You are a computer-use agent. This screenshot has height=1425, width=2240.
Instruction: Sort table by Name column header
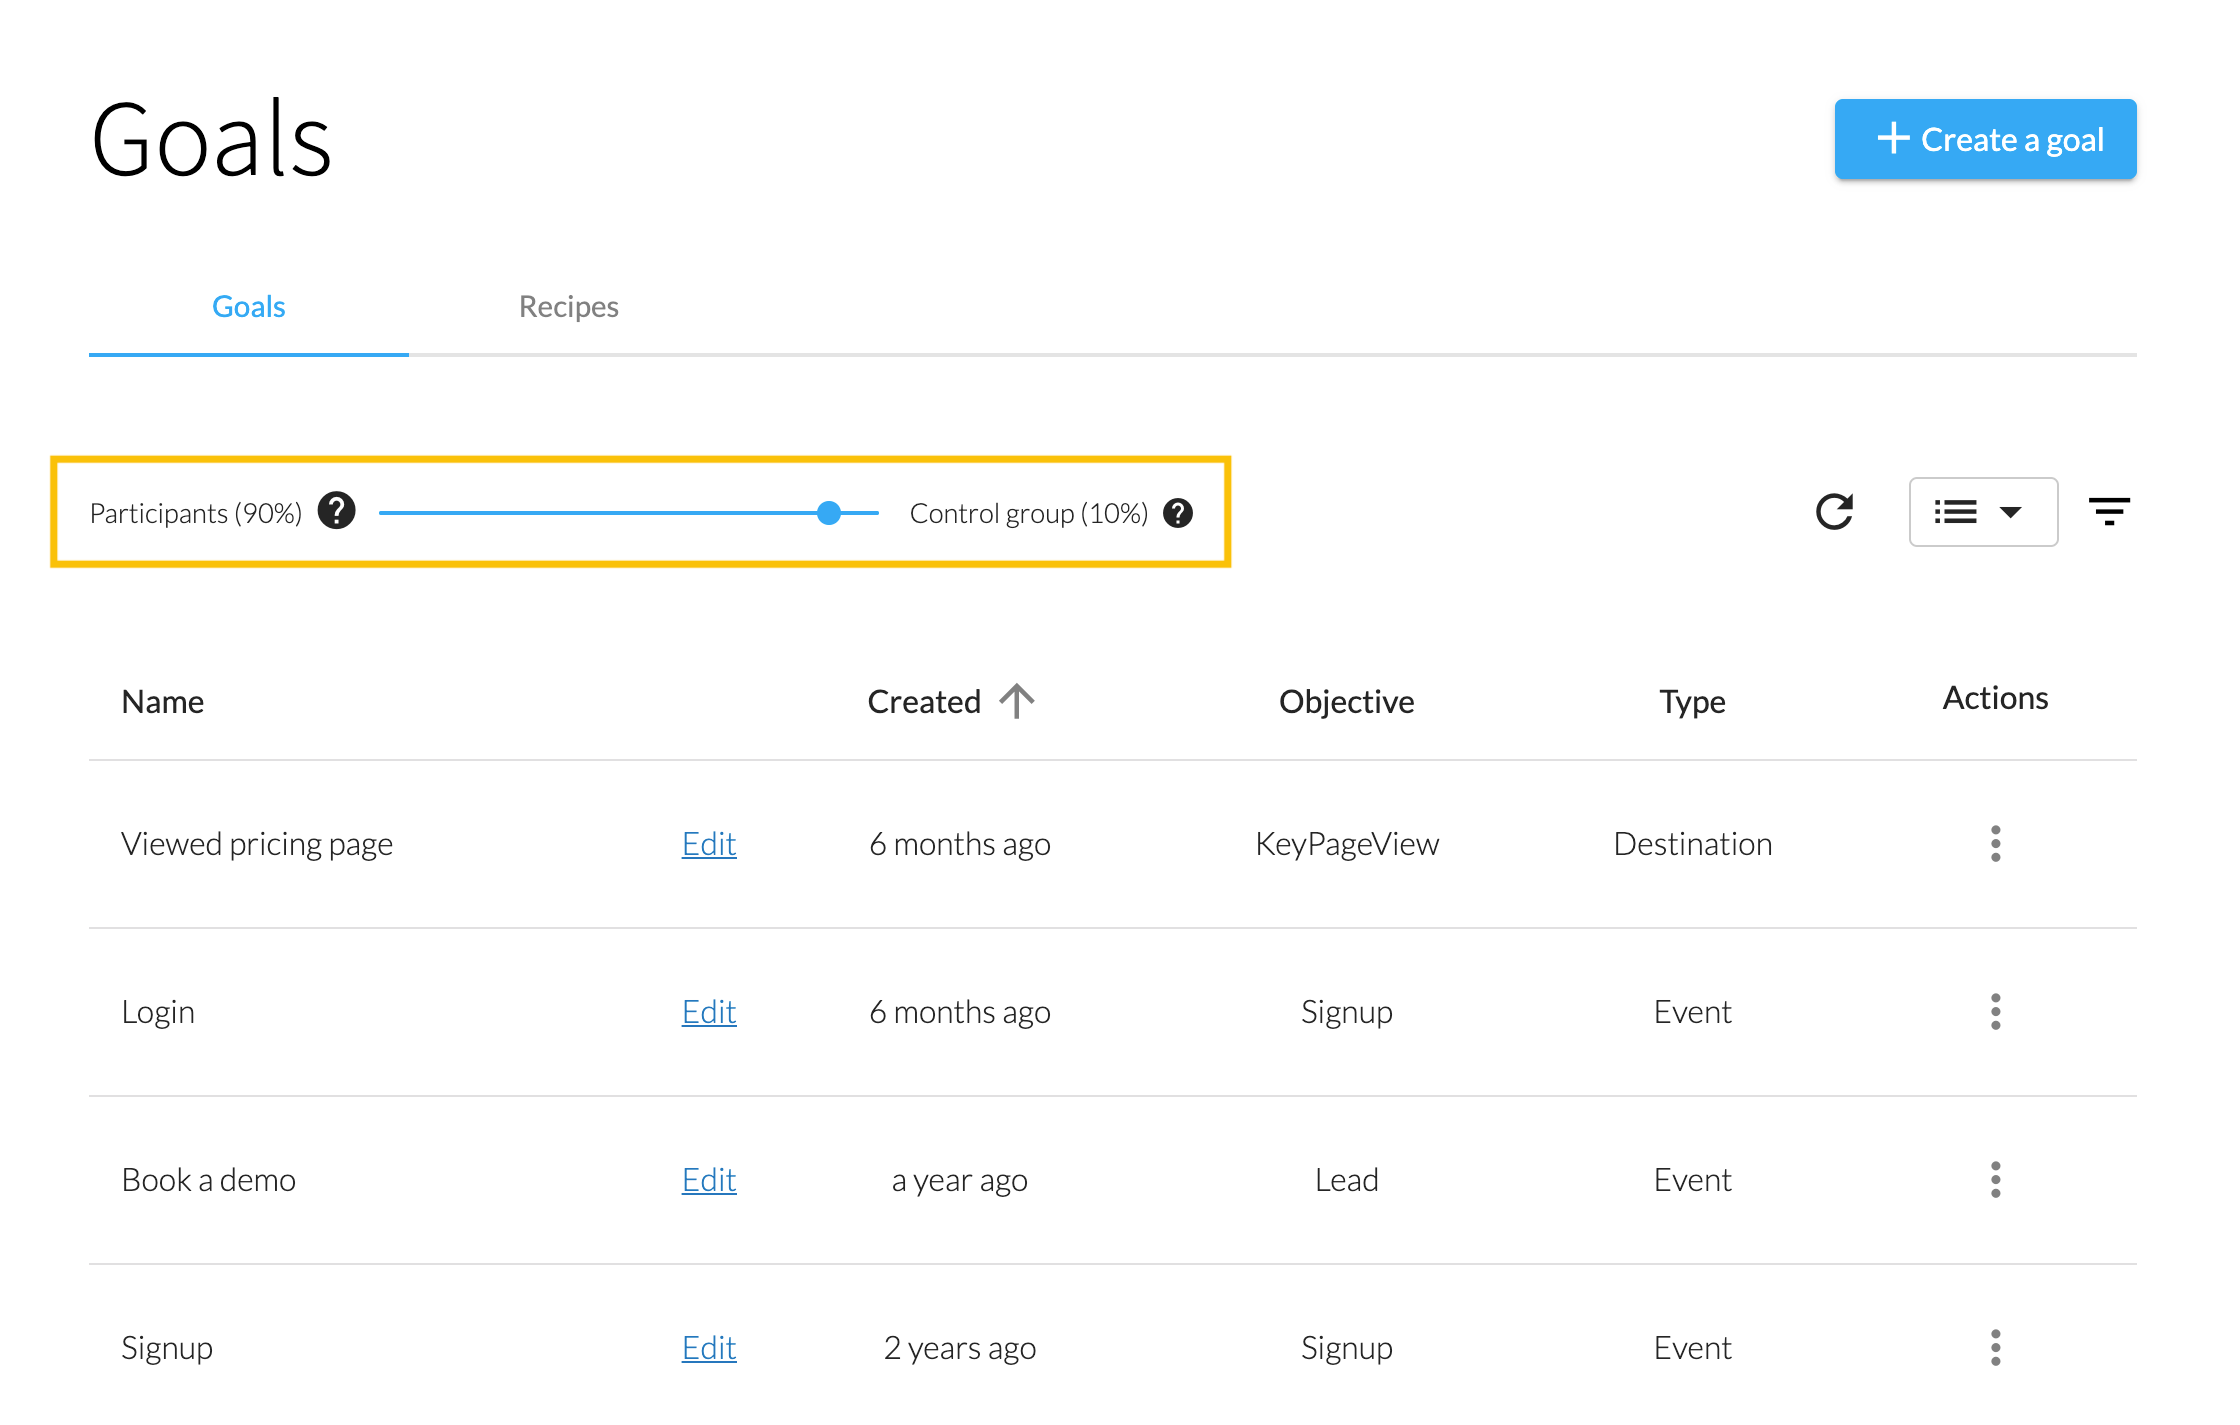click(x=162, y=702)
